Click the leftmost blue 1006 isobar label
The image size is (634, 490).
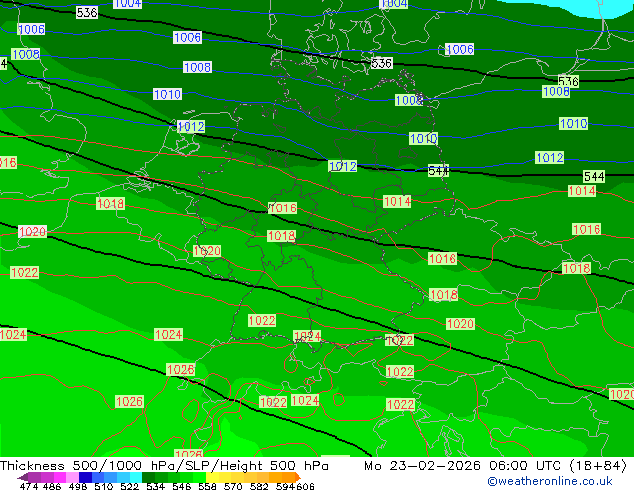tap(32, 29)
